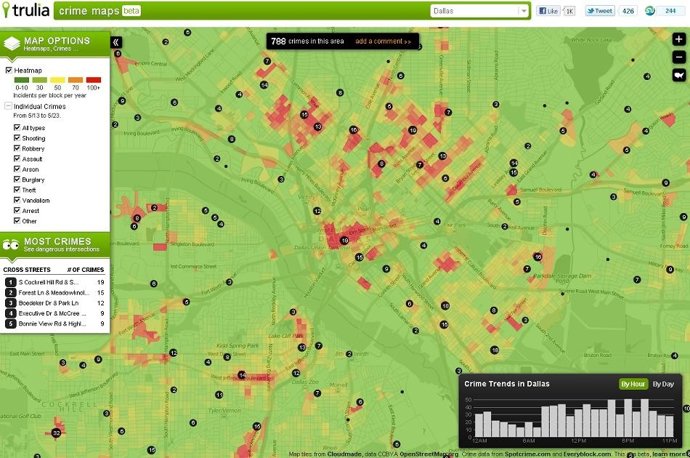690x458 pixels.
Task: Toggle the Heatmap checkbox
Action: point(8,70)
